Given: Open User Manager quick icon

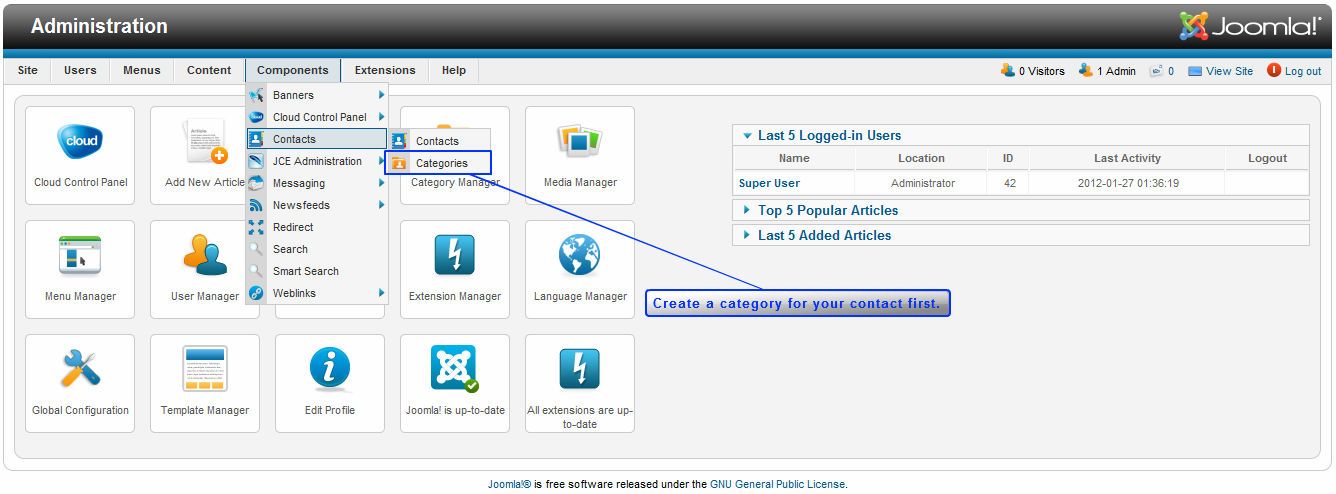Looking at the screenshot, I should 203,269.
